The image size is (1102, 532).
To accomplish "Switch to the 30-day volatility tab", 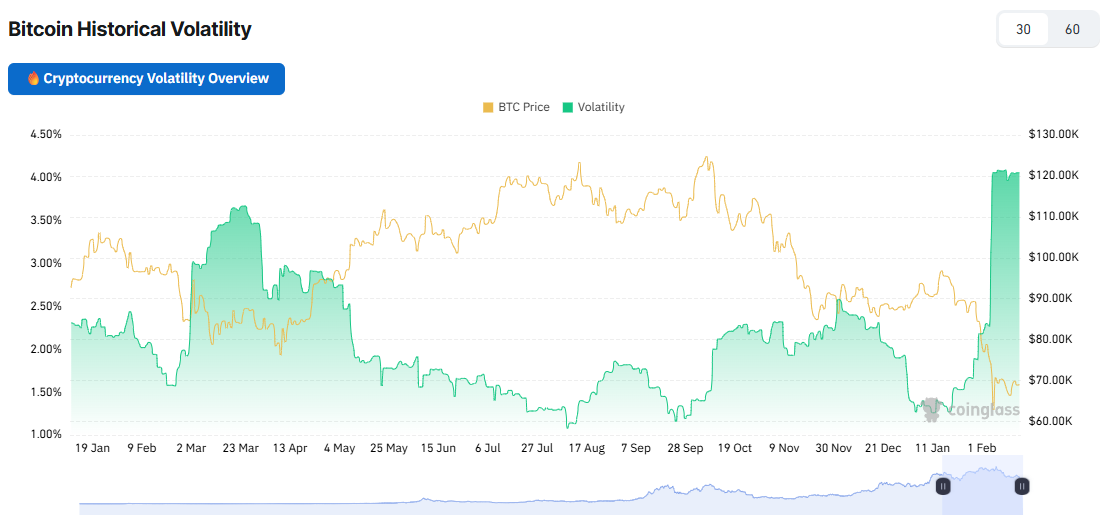I will click(x=1023, y=29).
